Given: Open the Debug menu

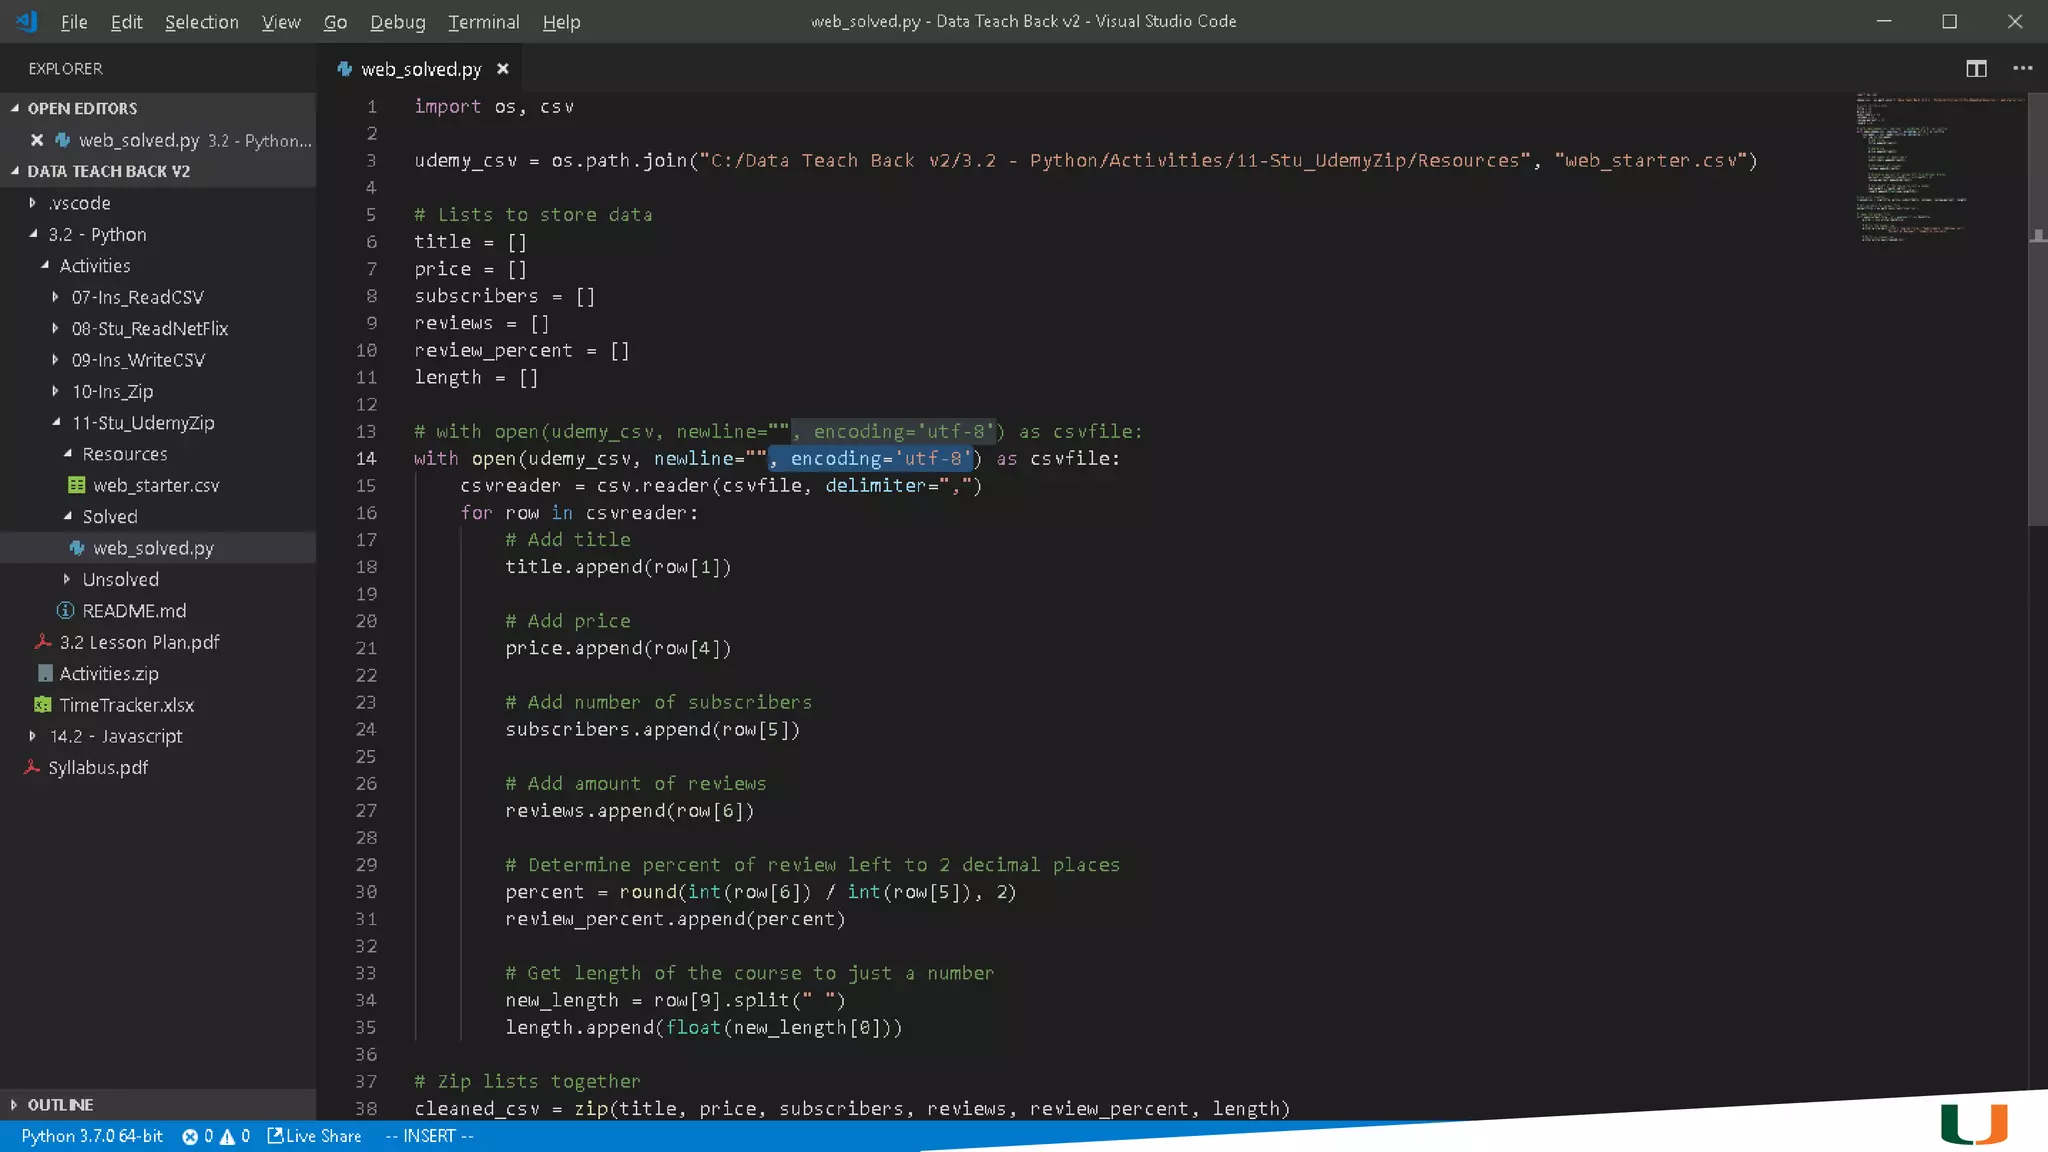Looking at the screenshot, I should tap(397, 22).
